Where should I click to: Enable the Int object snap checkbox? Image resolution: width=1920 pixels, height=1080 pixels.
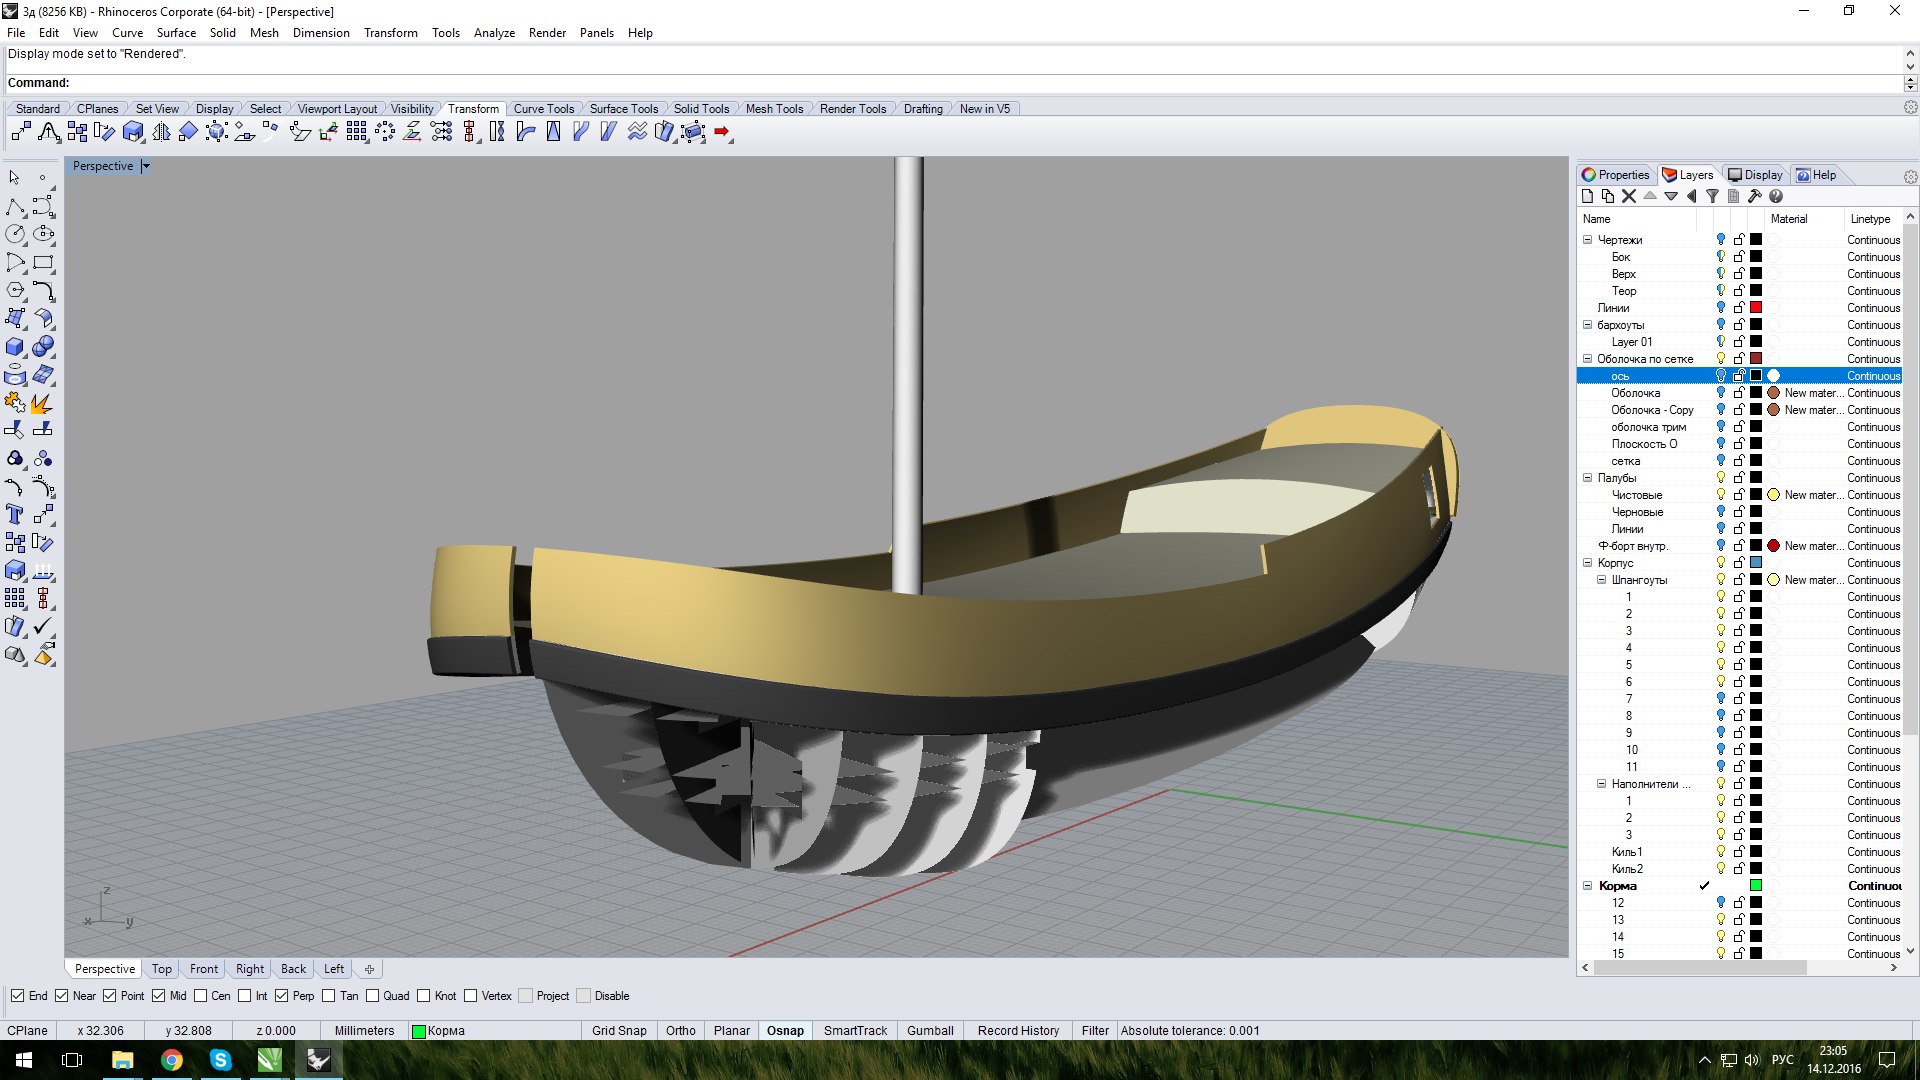(x=245, y=996)
